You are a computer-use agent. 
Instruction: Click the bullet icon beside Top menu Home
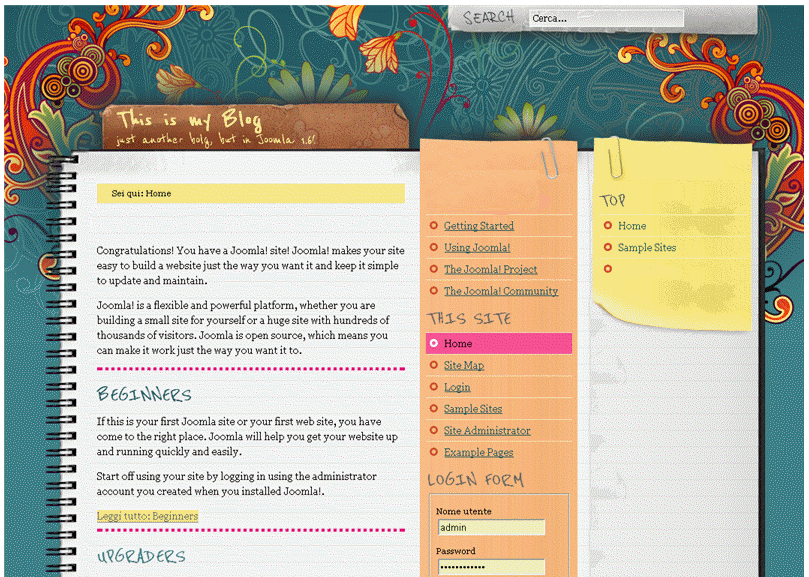point(608,226)
